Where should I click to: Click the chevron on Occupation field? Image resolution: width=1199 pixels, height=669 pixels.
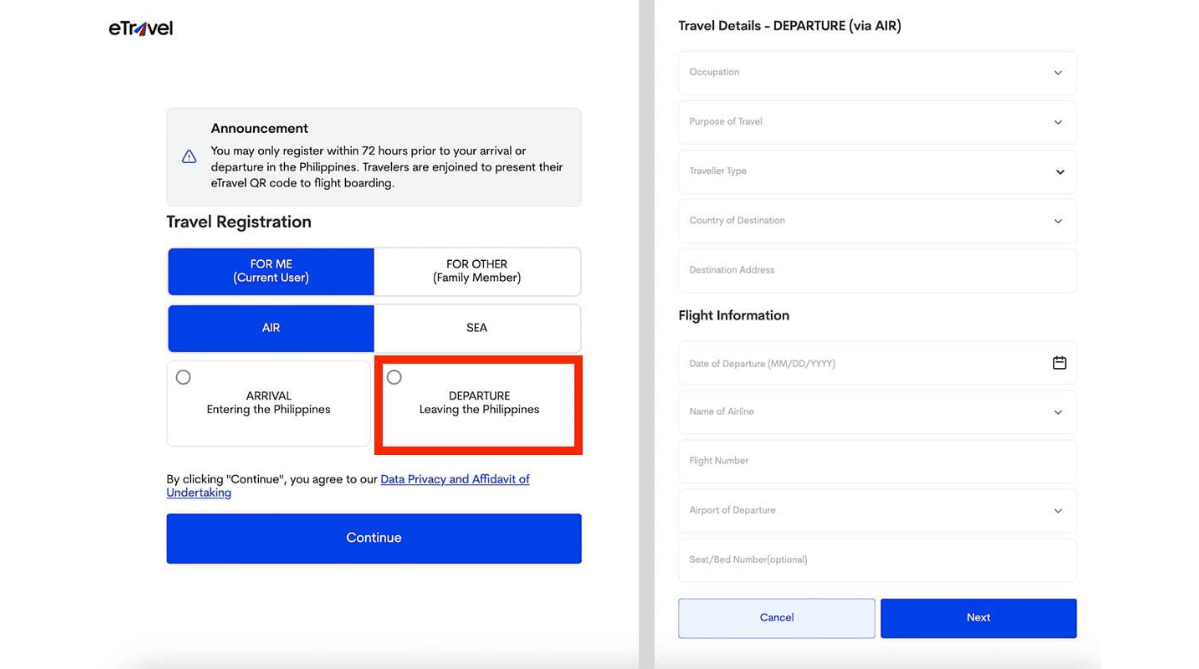click(x=1058, y=72)
